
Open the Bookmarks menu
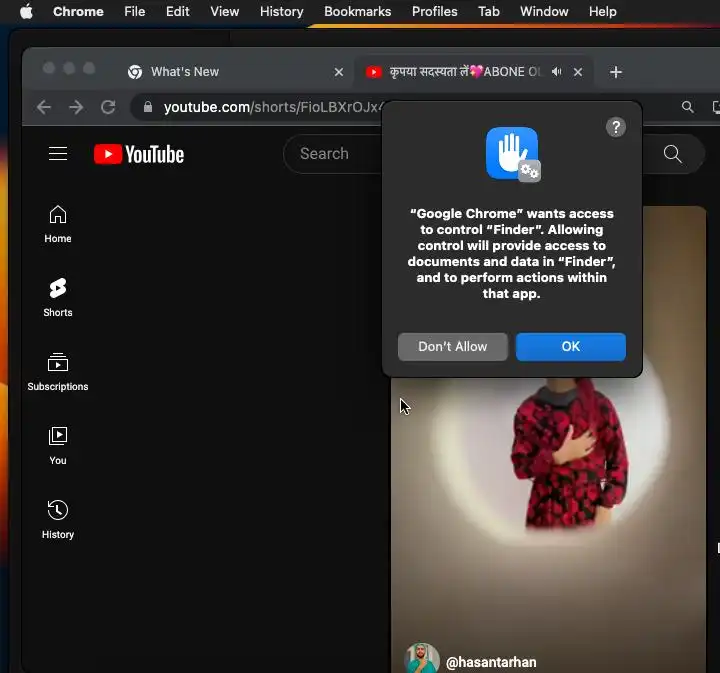[x=357, y=11]
